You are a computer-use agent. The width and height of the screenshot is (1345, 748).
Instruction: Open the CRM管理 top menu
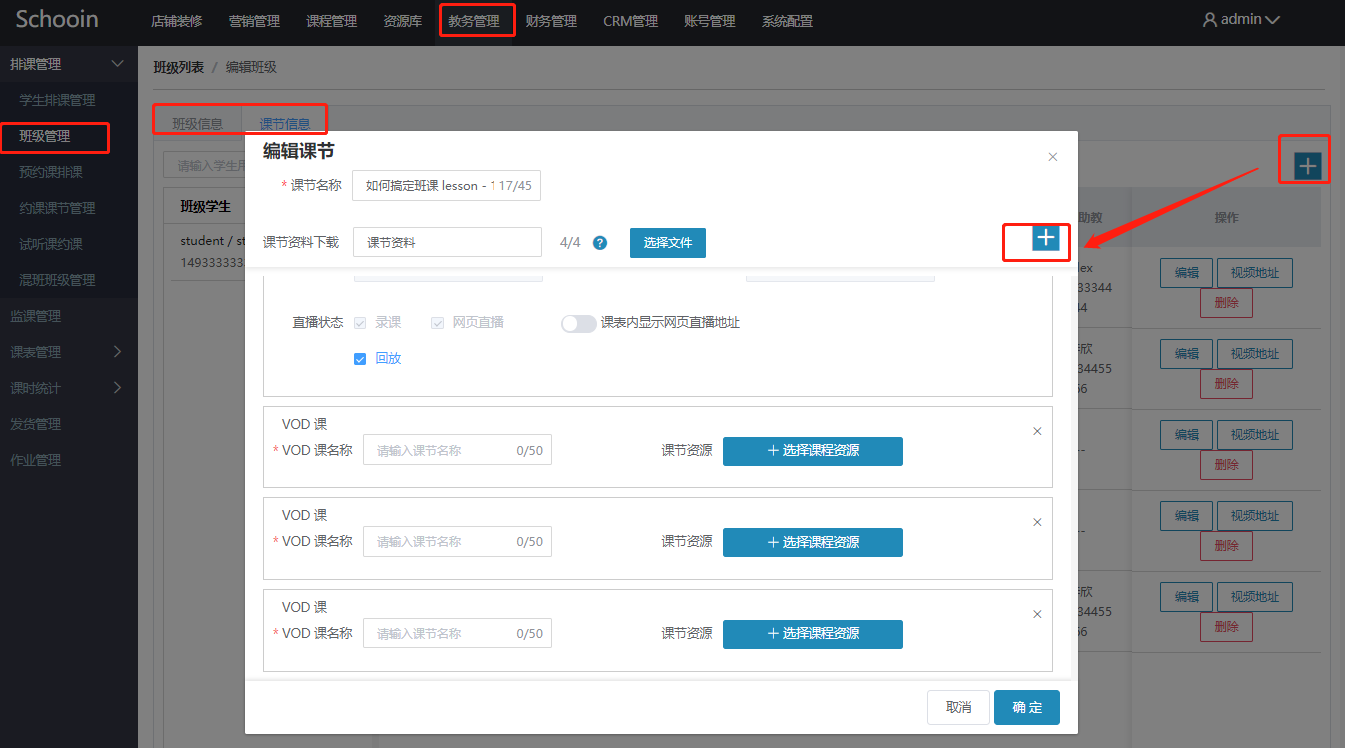630,21
